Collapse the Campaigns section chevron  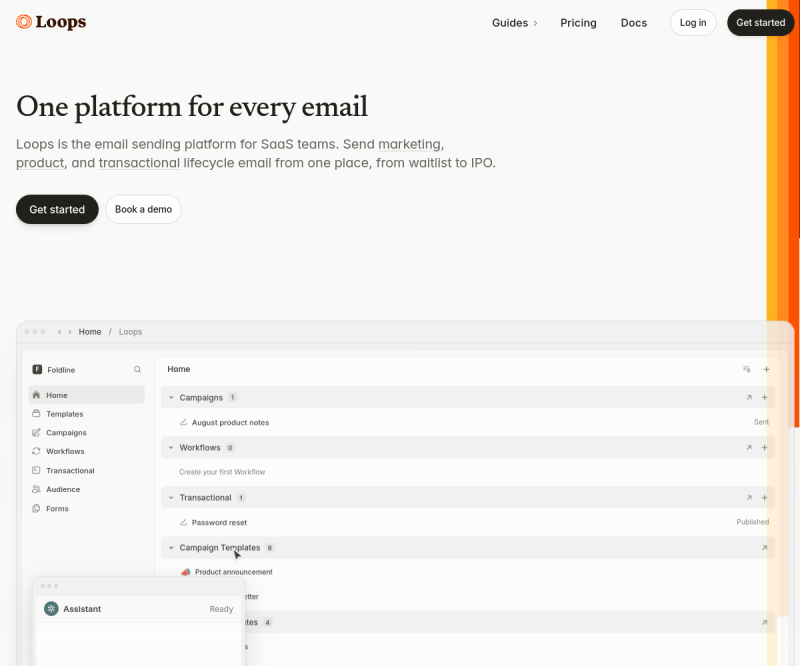pyautogui.click(x=171, y=398)
